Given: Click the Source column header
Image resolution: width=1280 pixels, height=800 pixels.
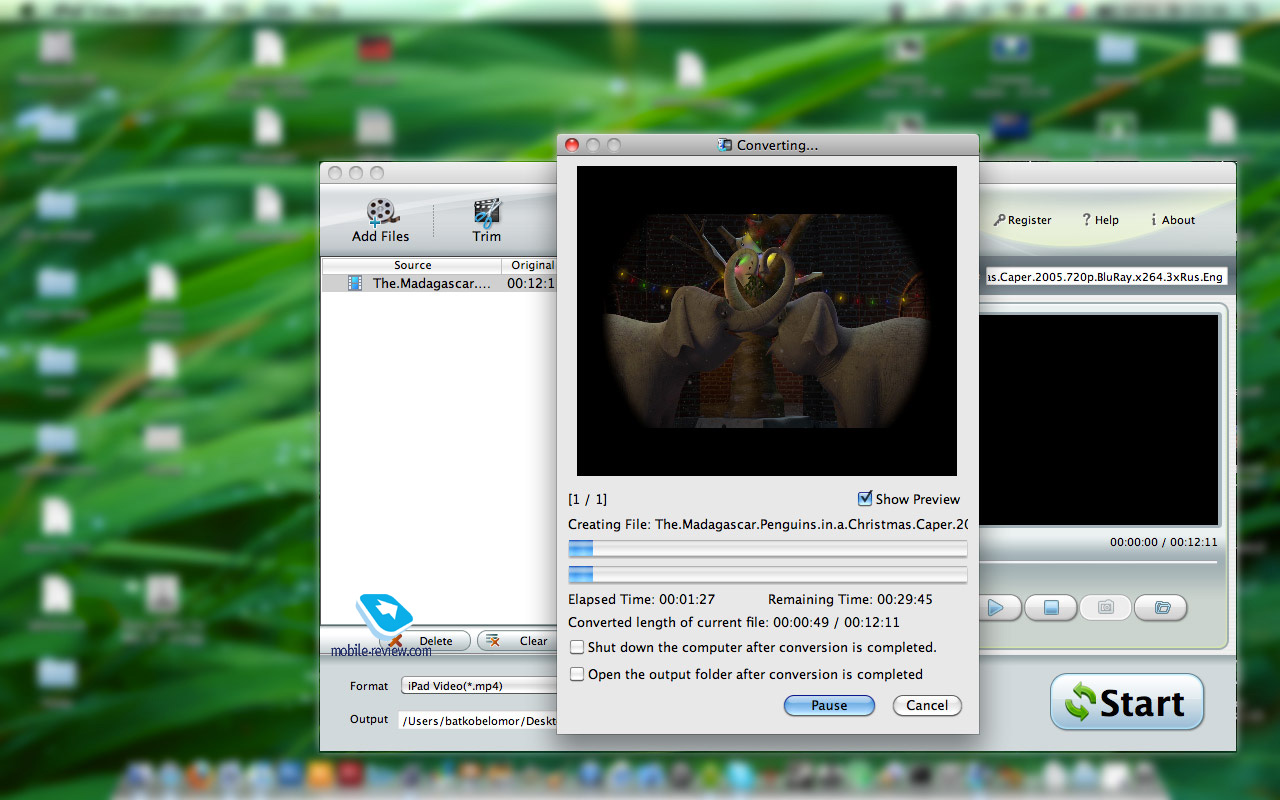Looking at the screenshot, I should point(412,265).
